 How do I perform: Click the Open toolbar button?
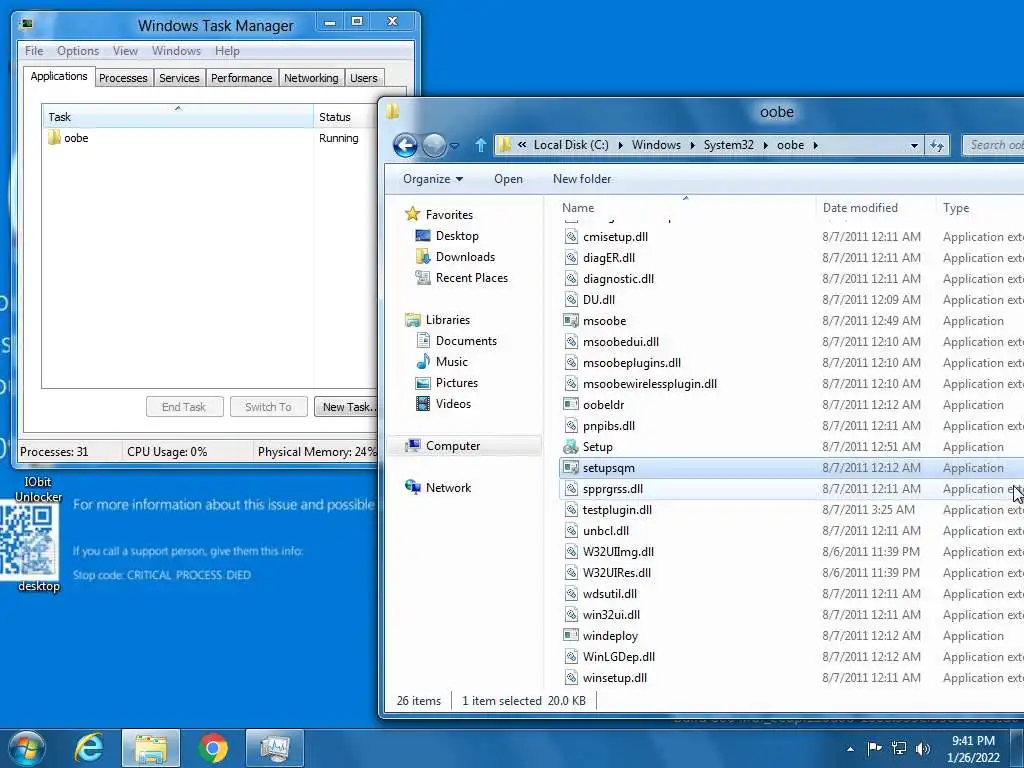coord(508,179)
